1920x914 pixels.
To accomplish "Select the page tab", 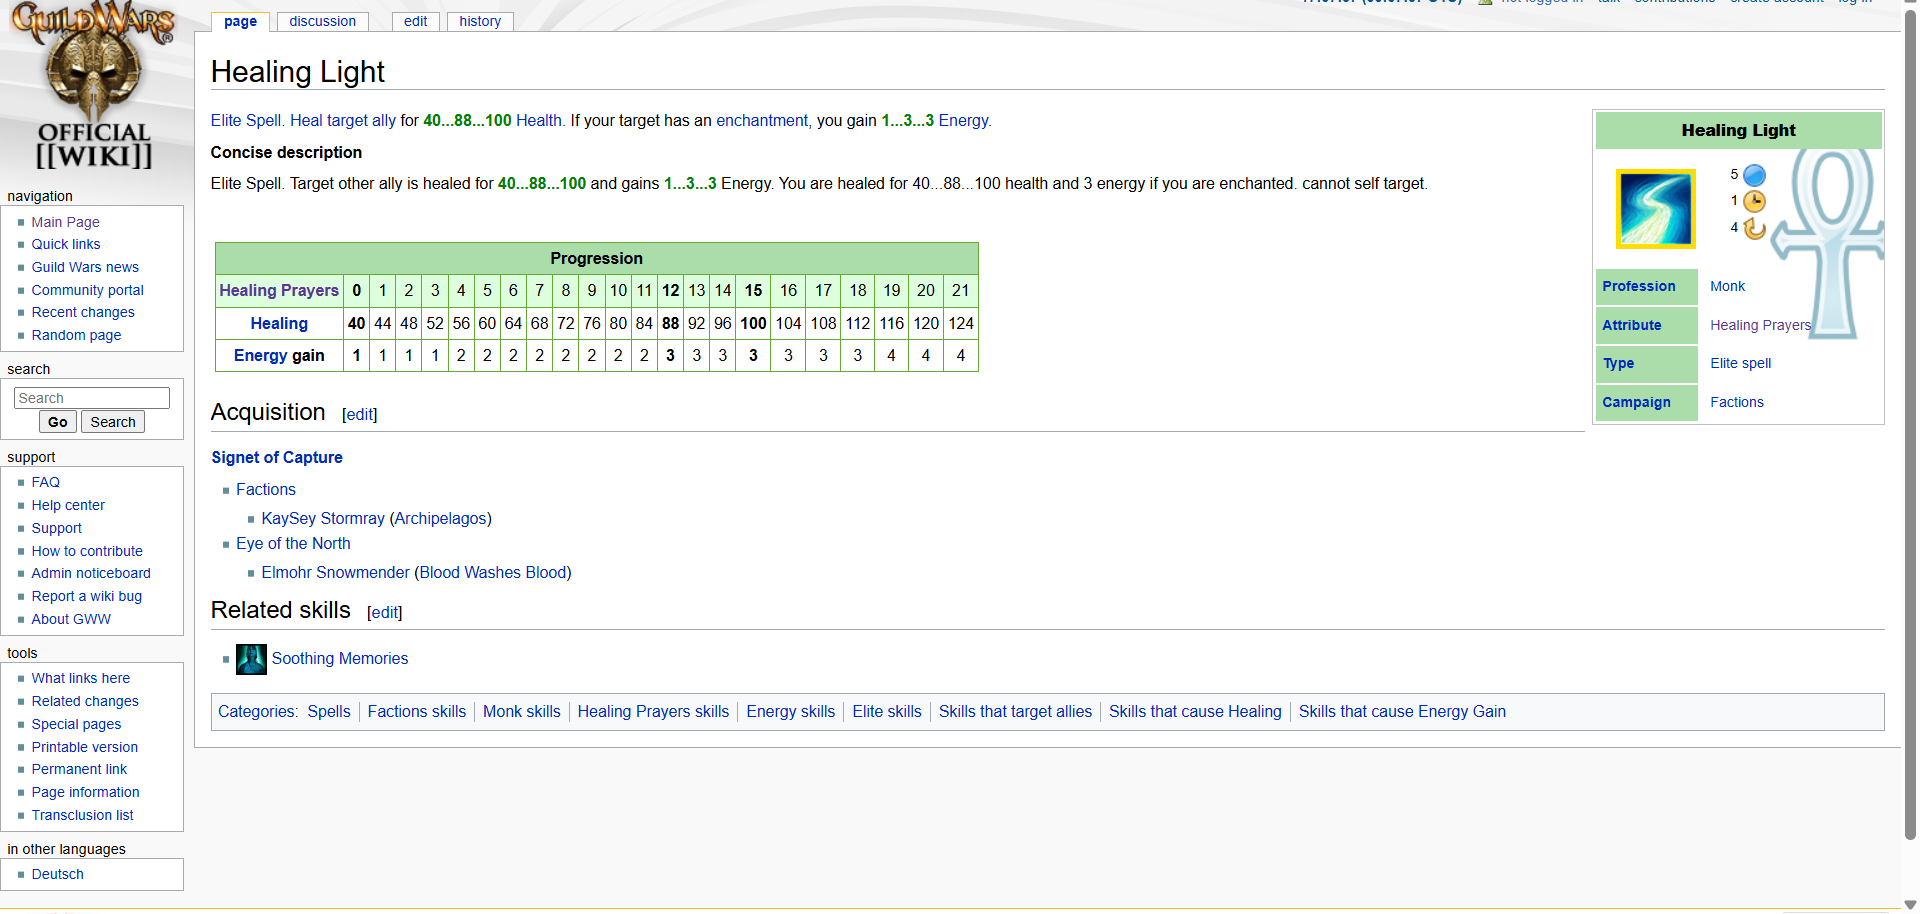I will coord(240,21).
